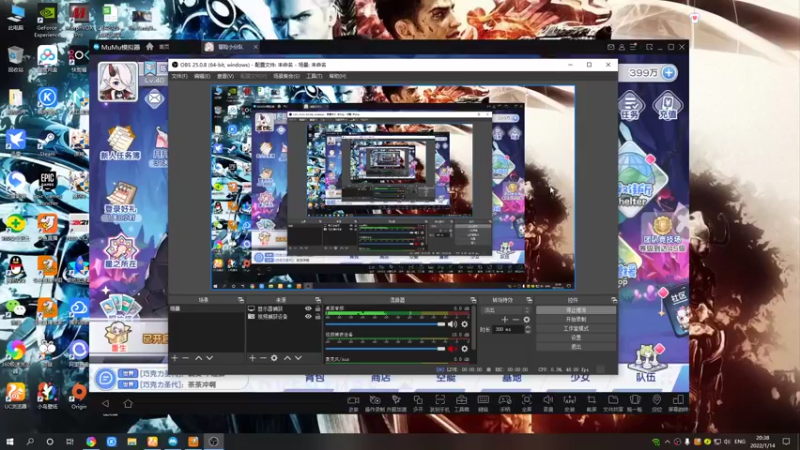Open MuMu gamepad tool
Image resolution: width=800 pixels, height=450 pixels.
(x=505, y=403)
